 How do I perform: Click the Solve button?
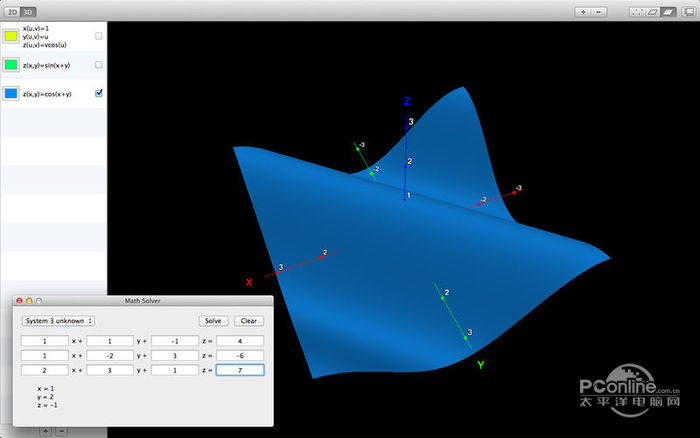click(213, 321)
